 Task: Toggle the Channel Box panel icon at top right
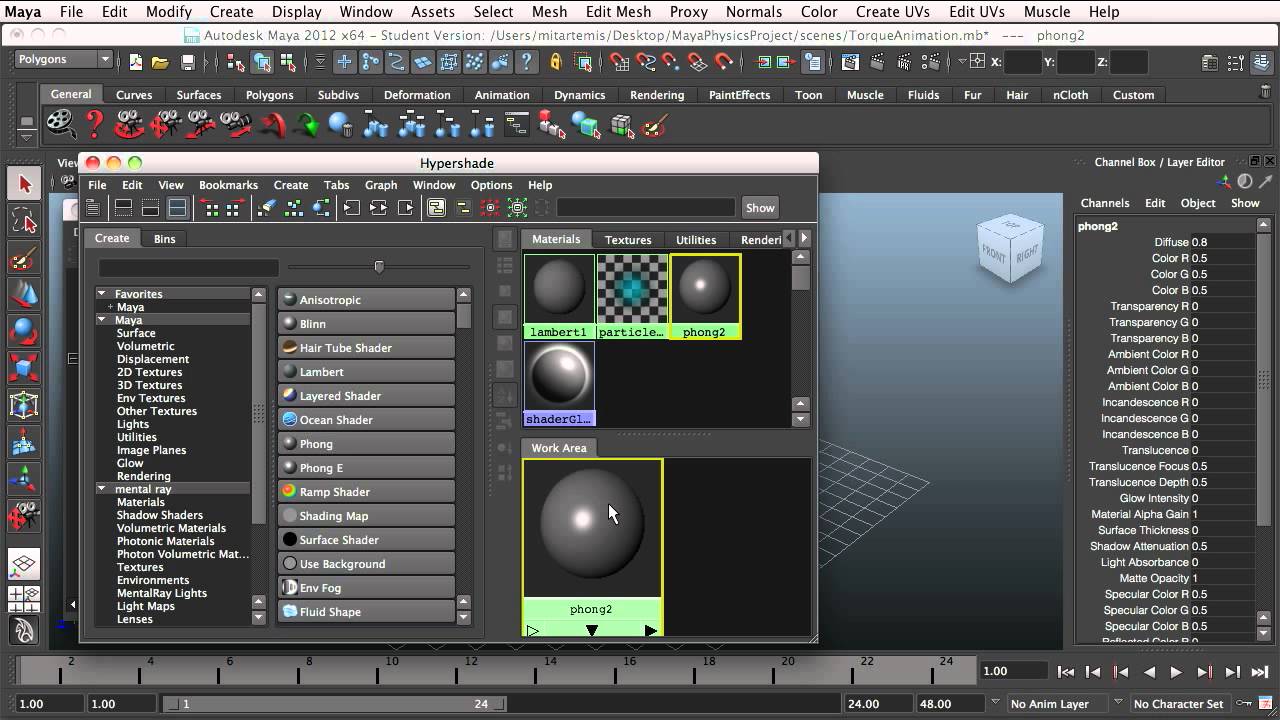click(x=1264, y=62)
